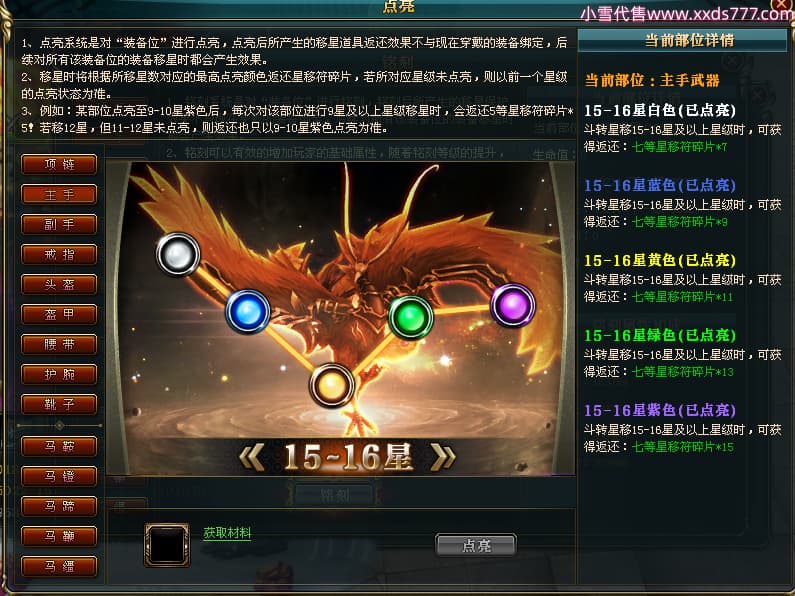Select the green orb node

click(410, 317)
